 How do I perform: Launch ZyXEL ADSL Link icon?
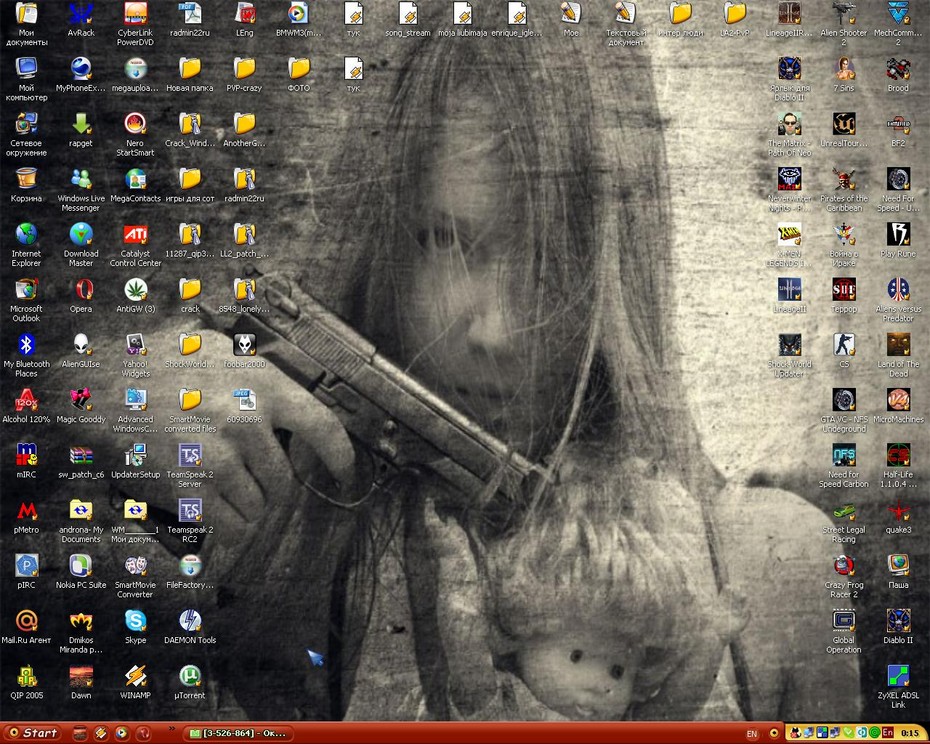[898, 686]
